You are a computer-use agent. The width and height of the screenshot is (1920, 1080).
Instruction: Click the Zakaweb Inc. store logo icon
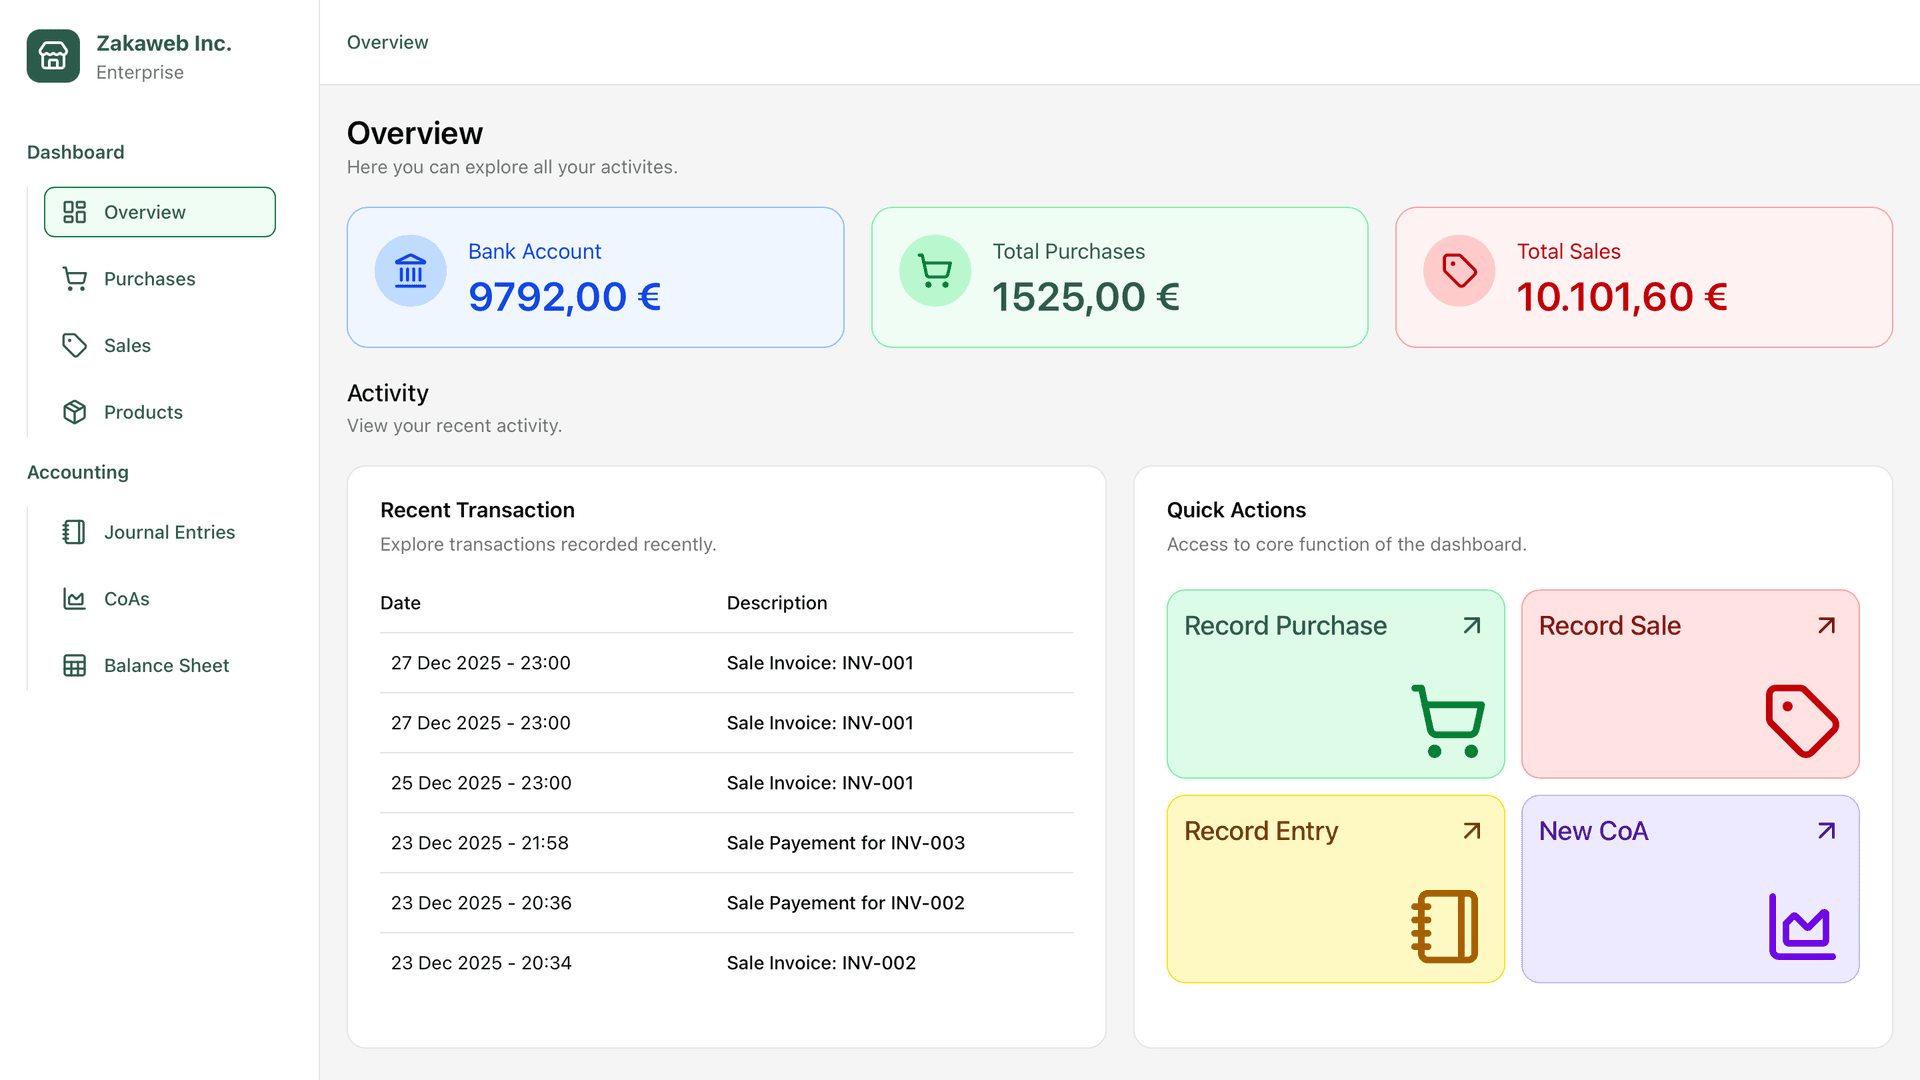53,56
